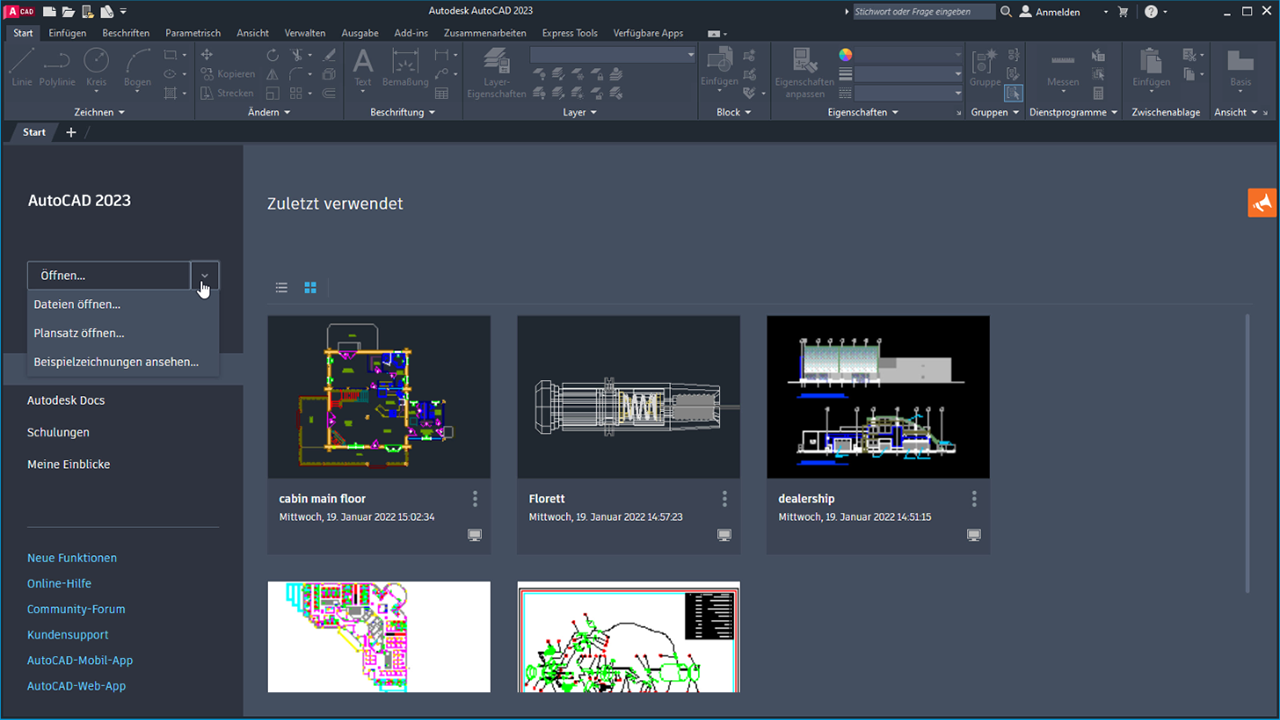Click the object color wheel swatch
Screen dimensions: 1280x720
(x=845, y=55)
